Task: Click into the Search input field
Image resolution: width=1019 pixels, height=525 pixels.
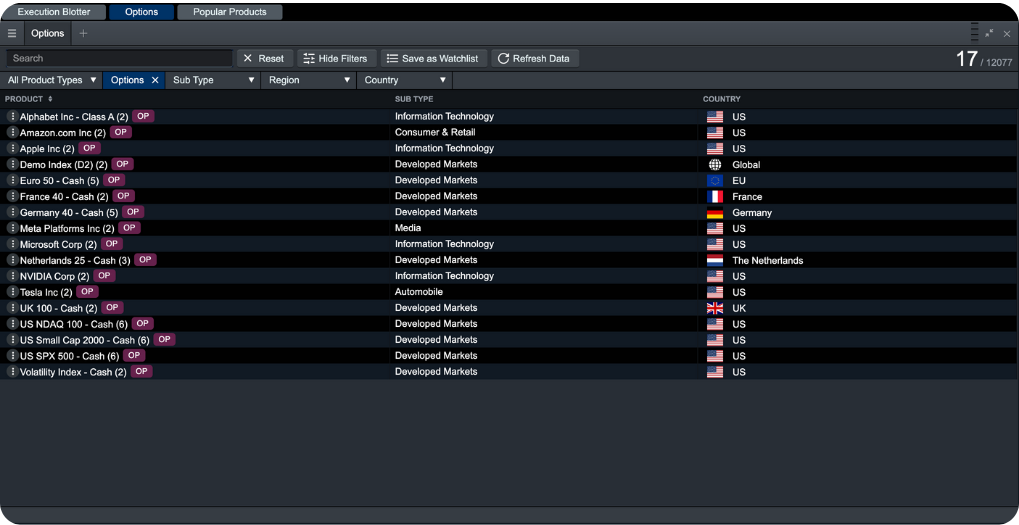Action: [119, 58]
